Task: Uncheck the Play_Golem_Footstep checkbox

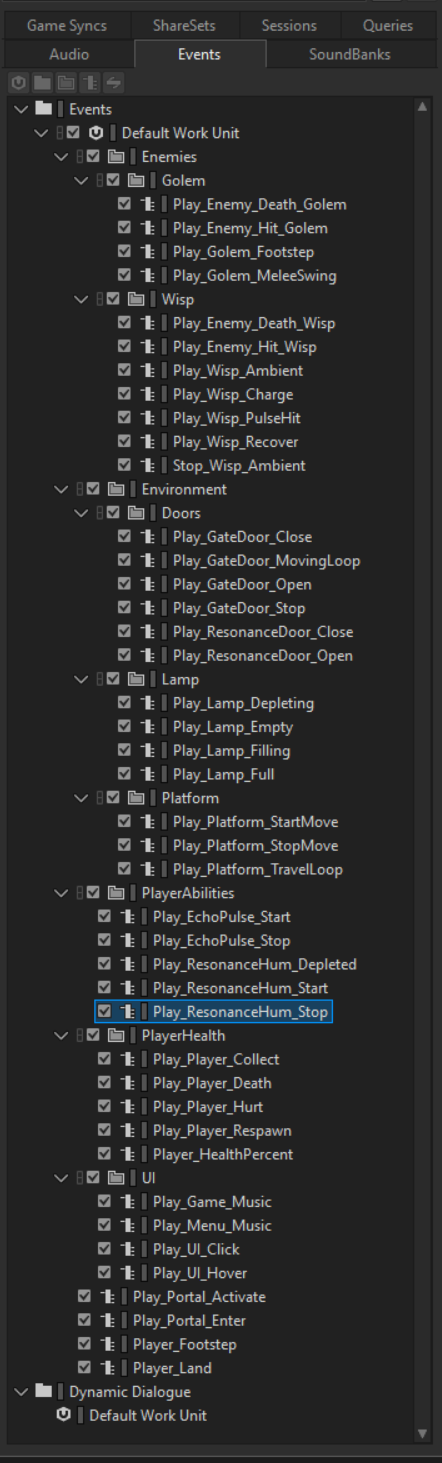Action: coord(124,252)
